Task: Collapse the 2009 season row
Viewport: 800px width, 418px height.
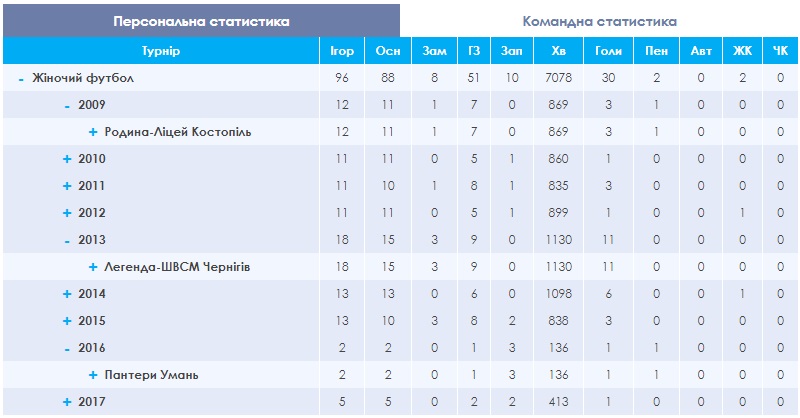Action: point(67,106)
